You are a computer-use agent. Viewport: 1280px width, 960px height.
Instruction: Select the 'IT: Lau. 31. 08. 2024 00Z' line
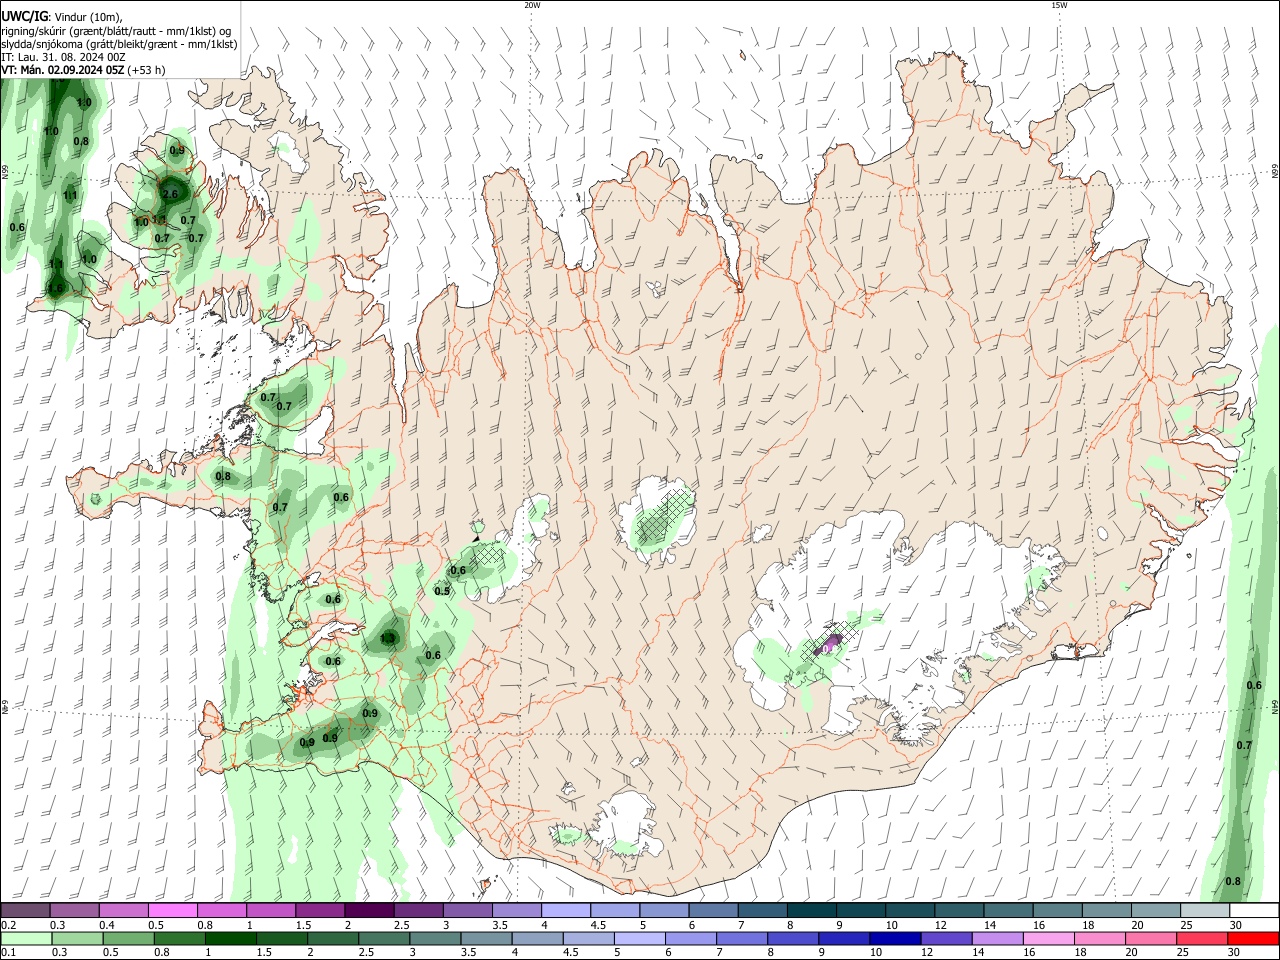click(63, 57)
